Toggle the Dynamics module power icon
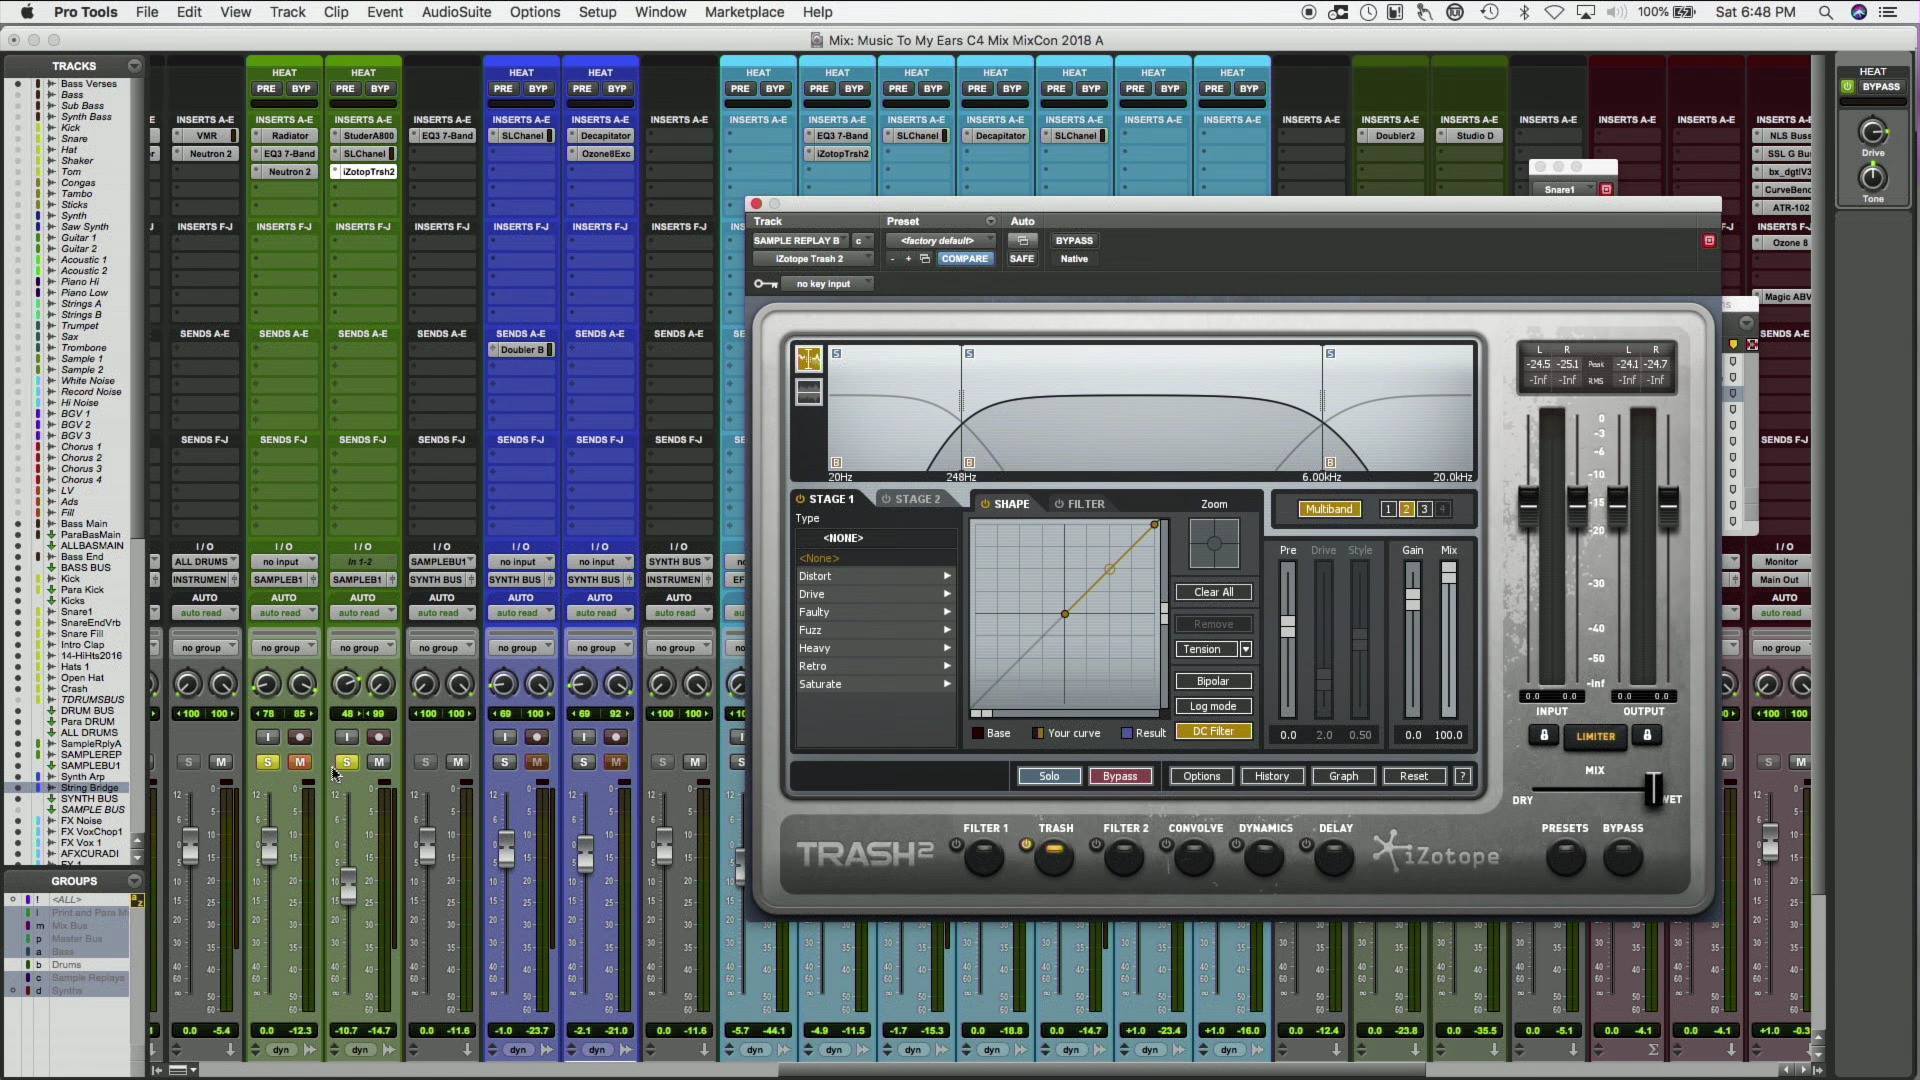1920x1080 pixels. click(x=1236, y=845)
